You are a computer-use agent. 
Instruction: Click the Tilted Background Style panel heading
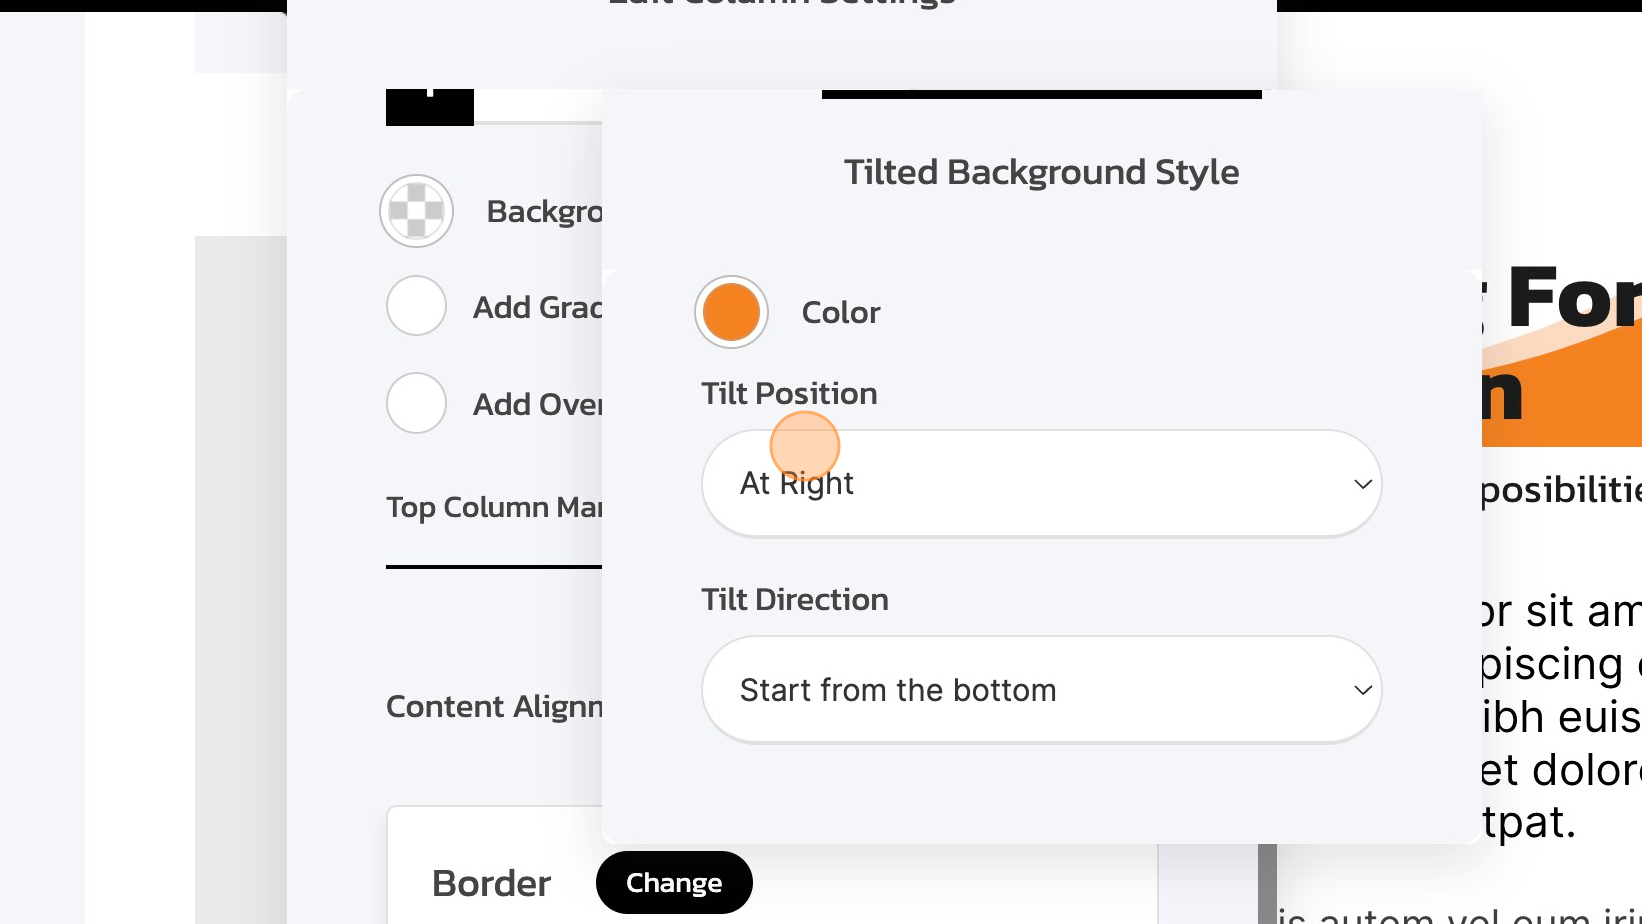coord(1040,171)
